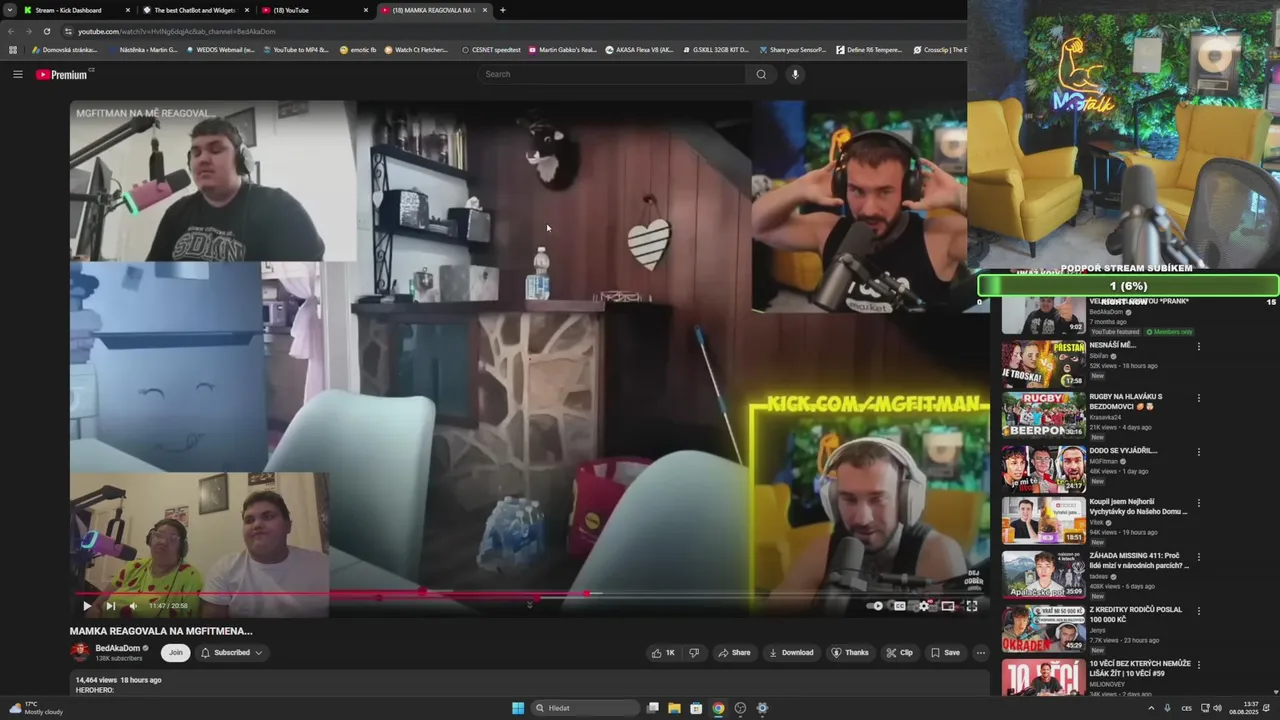Download this video
This screenshot has height=720, width=1280.
coord(791,653)
